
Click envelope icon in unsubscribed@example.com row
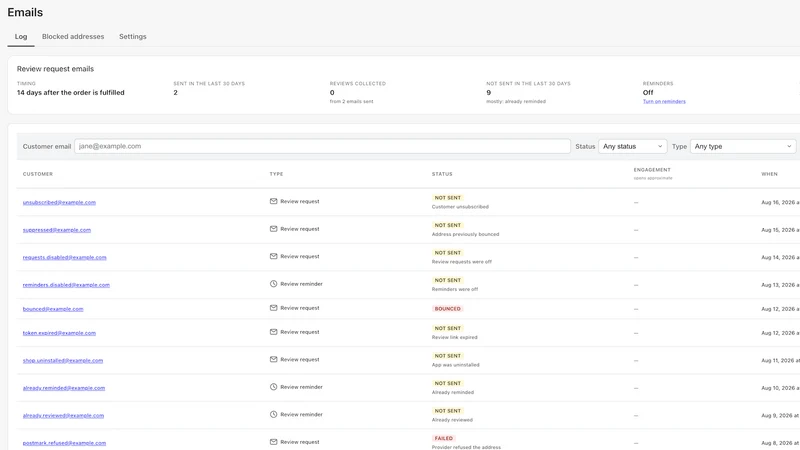pyautogui.click(x=273, y=202)
